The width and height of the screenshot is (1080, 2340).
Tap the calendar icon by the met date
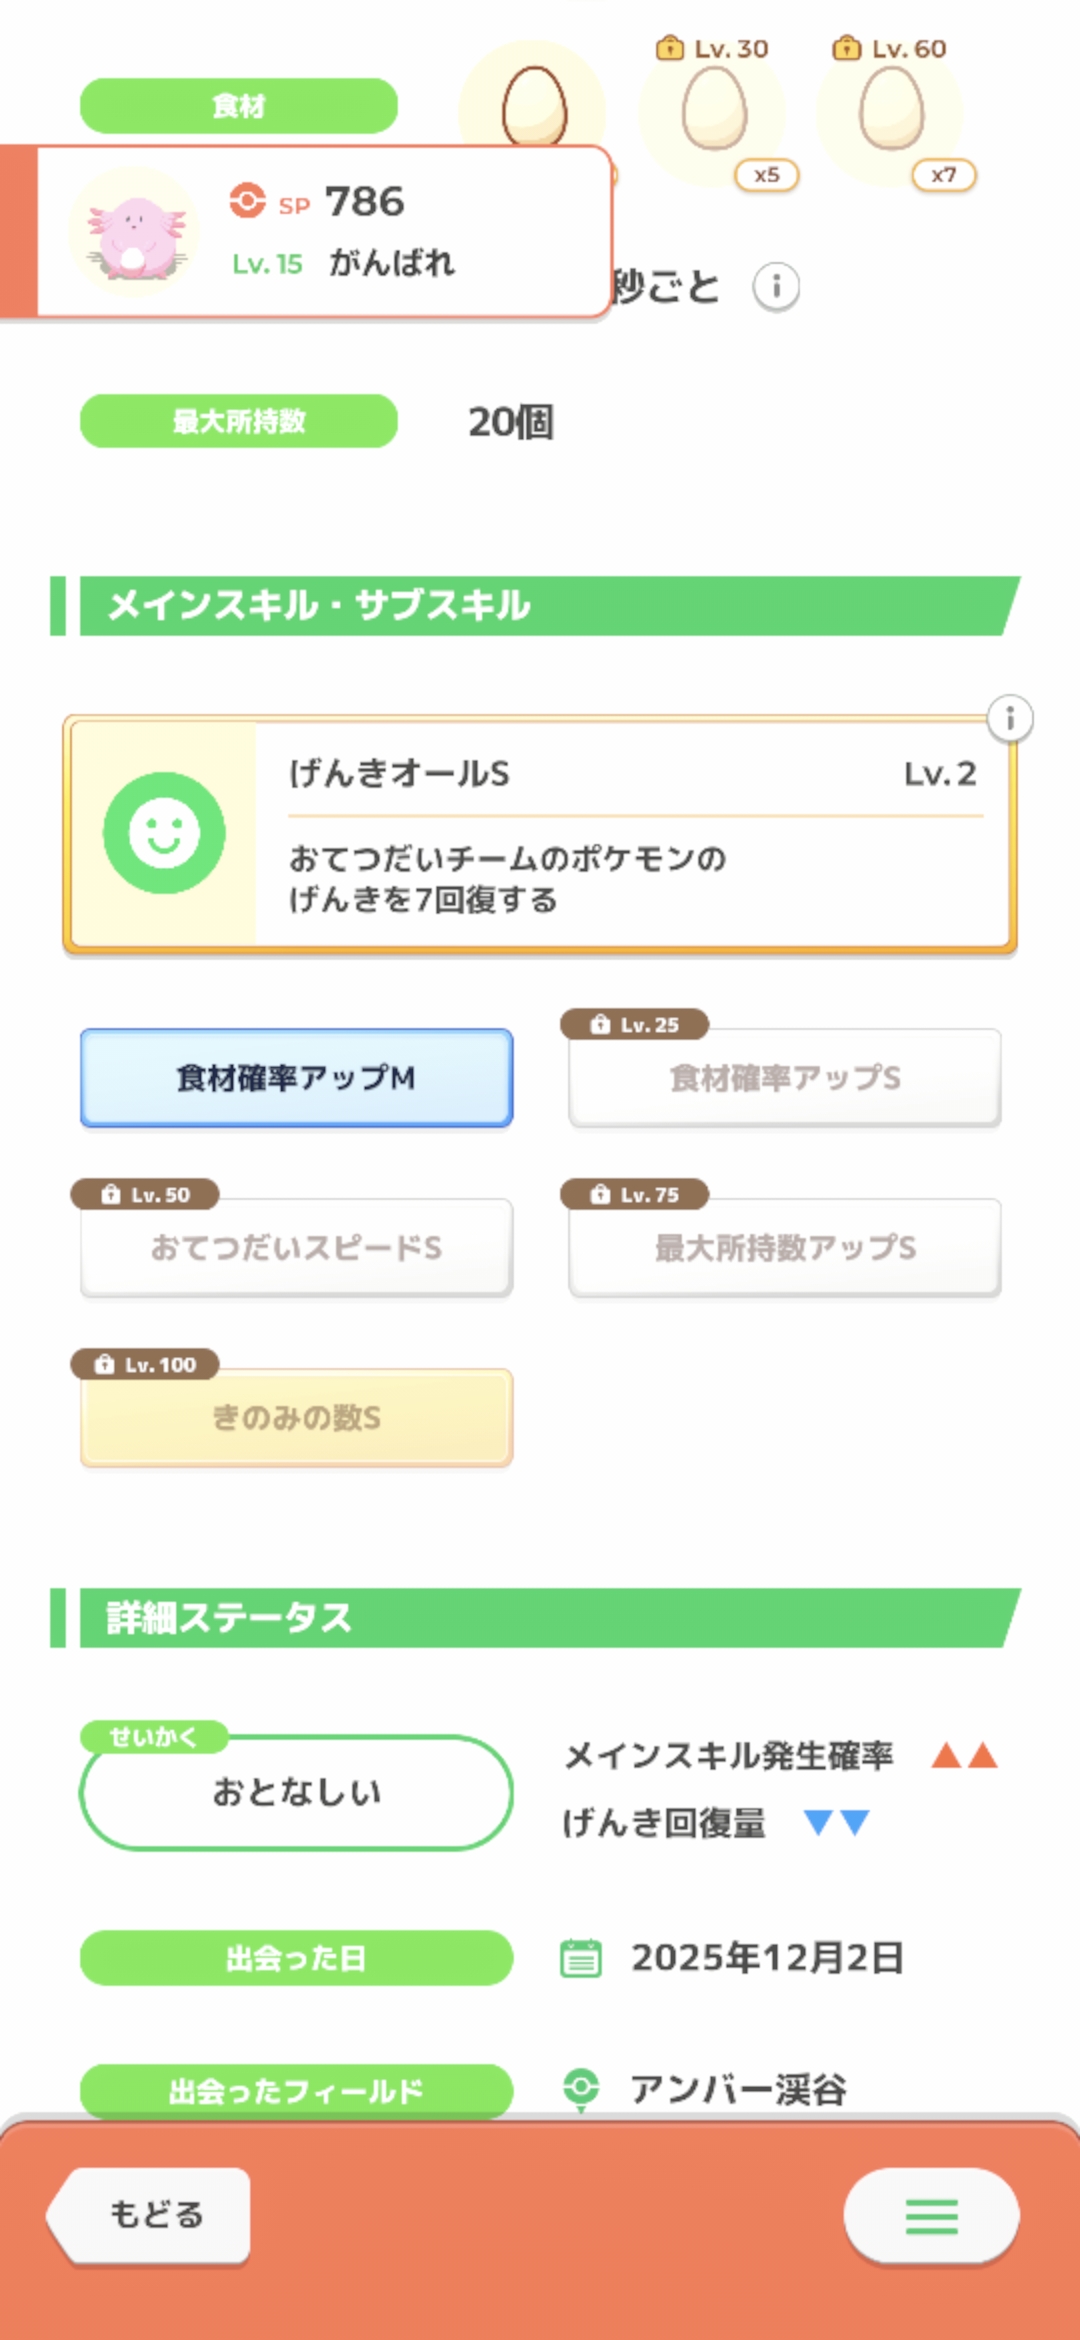pyautogui.click(x=581, y=1958)
